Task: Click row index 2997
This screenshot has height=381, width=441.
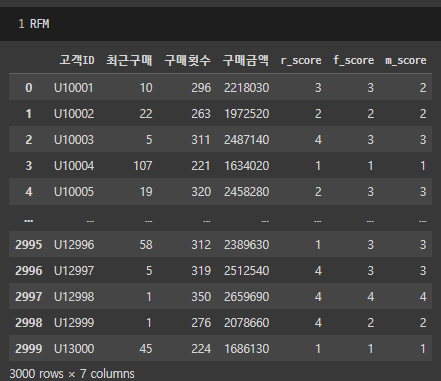Action: [x=29, y=297]
